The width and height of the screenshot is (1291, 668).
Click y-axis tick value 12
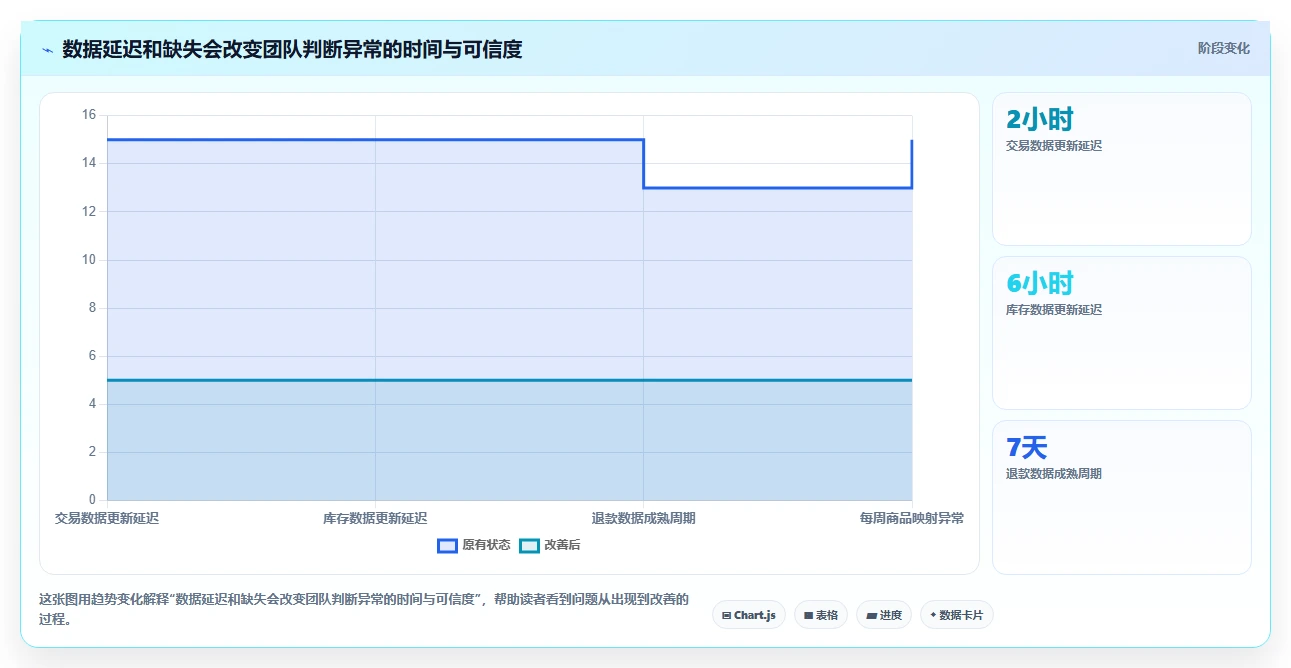click(x=88, y=211)
